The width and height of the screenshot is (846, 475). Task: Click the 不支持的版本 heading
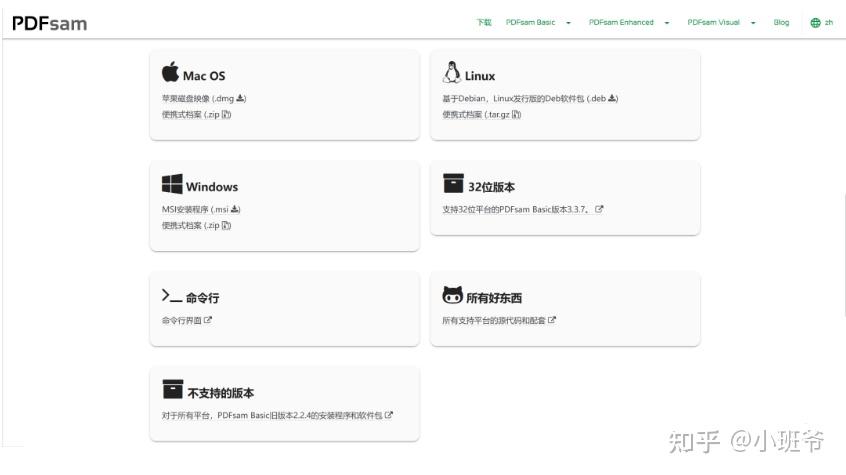pyautogui.click(x=221, y=393)
